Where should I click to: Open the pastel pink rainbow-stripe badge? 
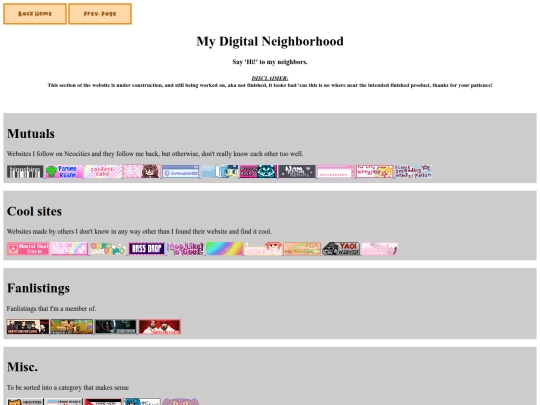(69, 249)
